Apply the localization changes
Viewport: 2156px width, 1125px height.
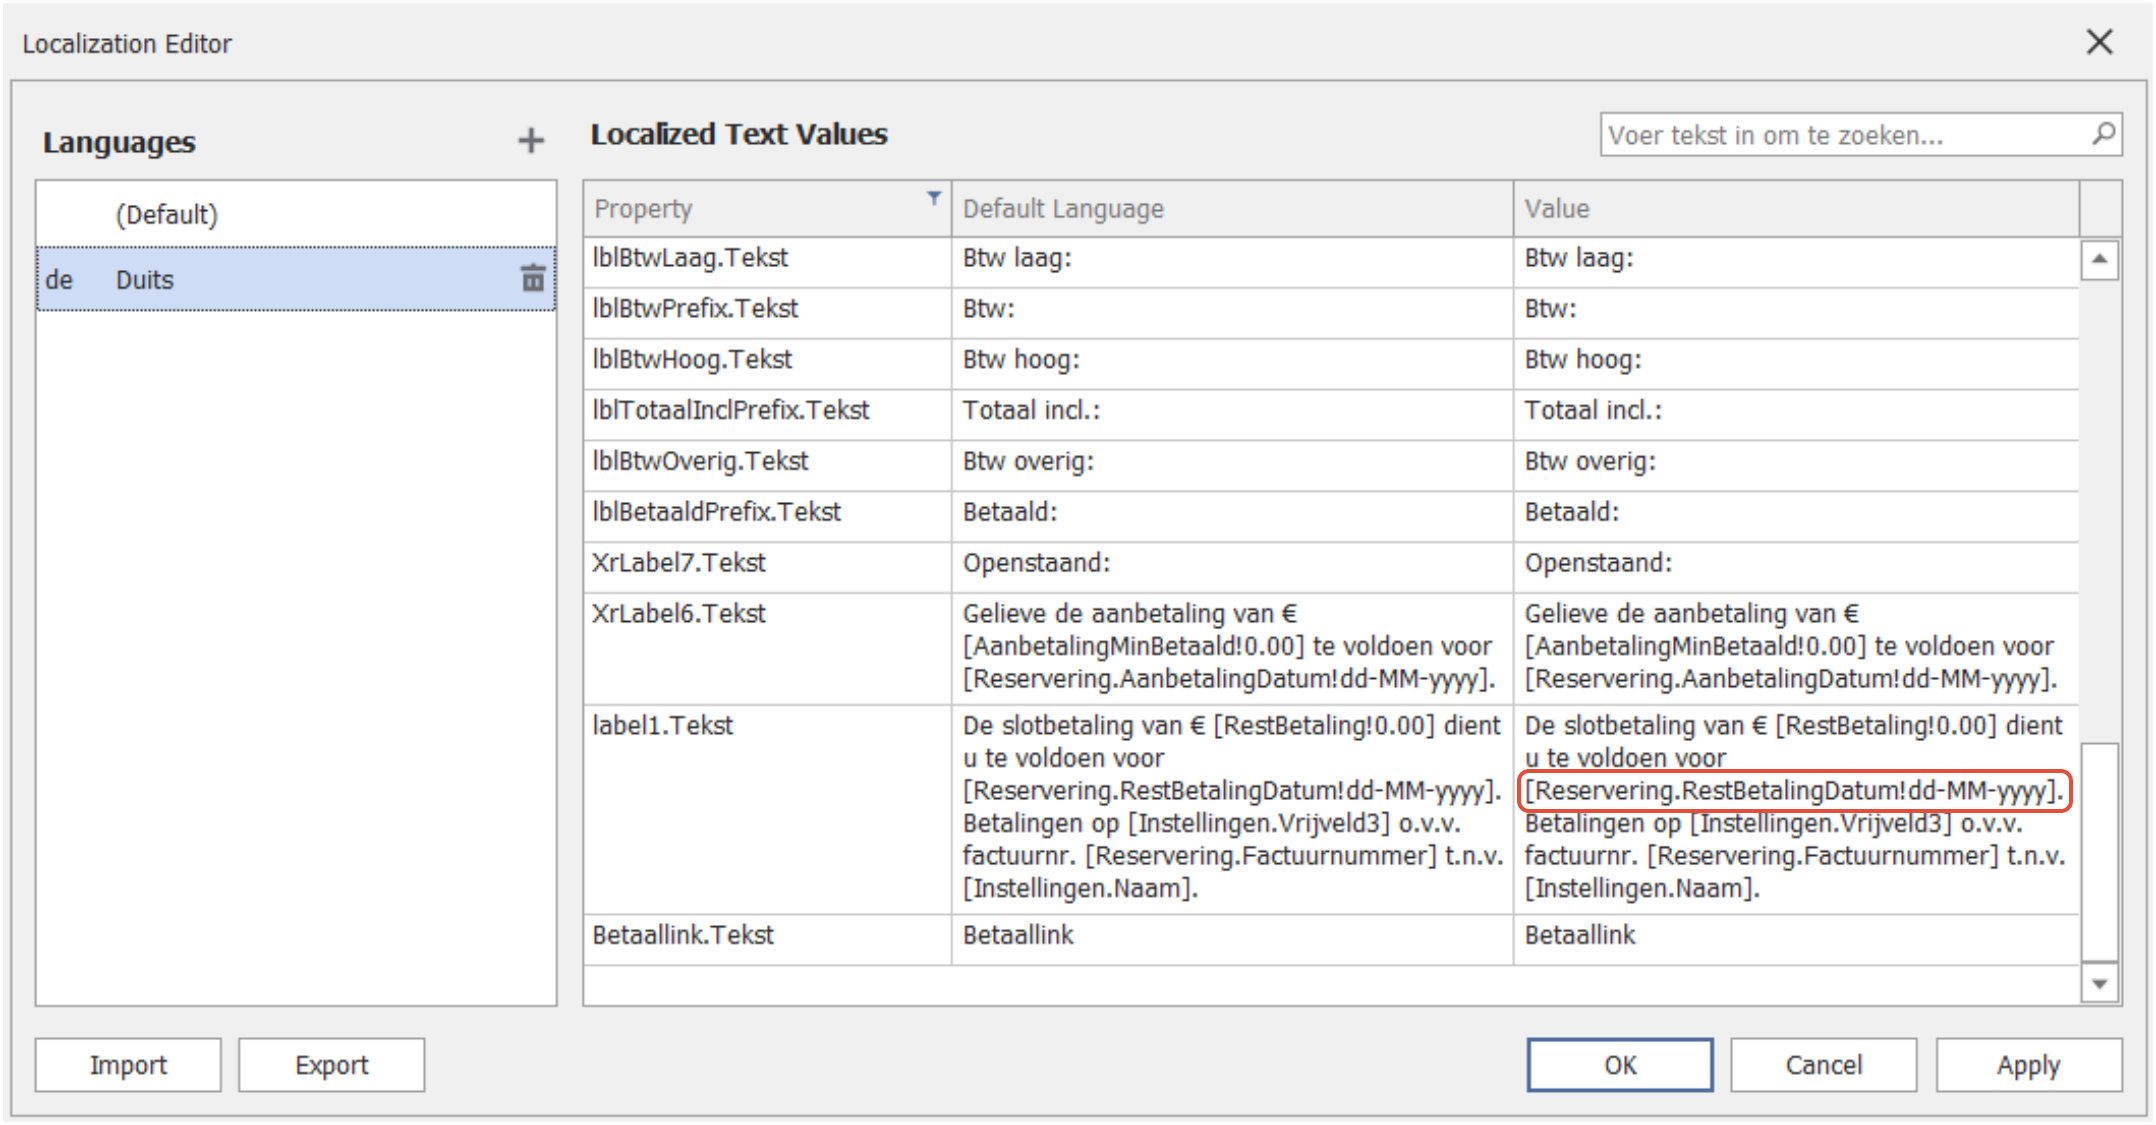pyautogui.click(x=2028, y=1065)
